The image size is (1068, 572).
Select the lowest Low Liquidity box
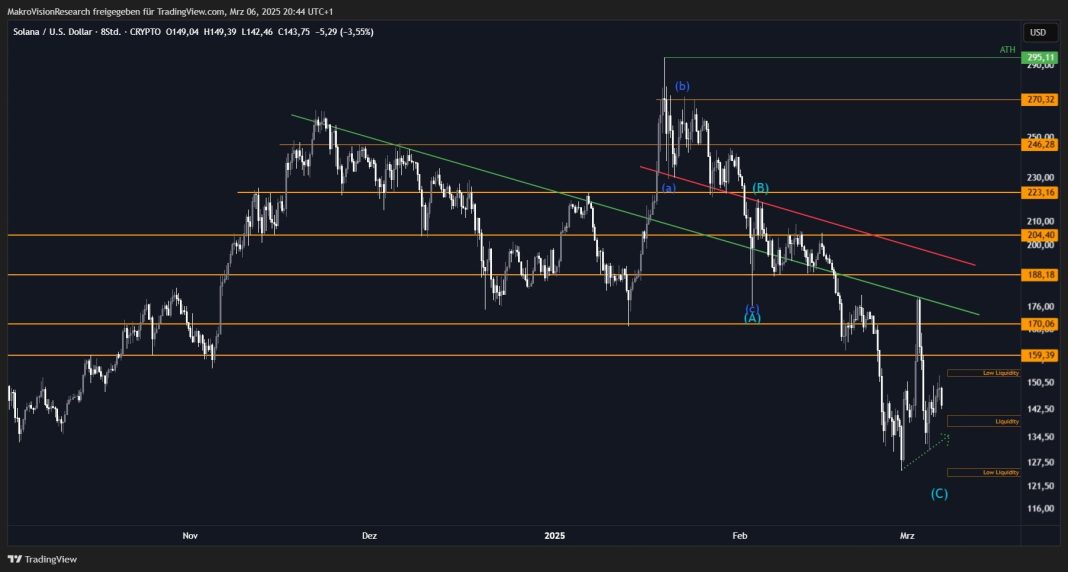click(x=983, y=472)
